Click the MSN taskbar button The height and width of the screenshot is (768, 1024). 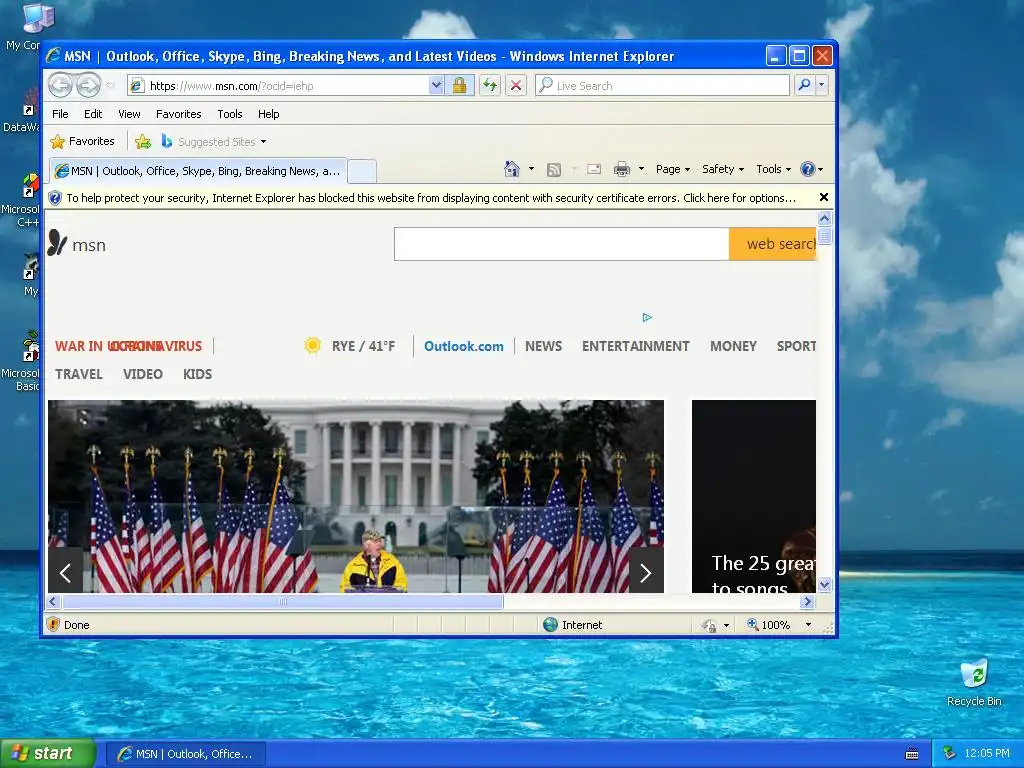(185, 754)
